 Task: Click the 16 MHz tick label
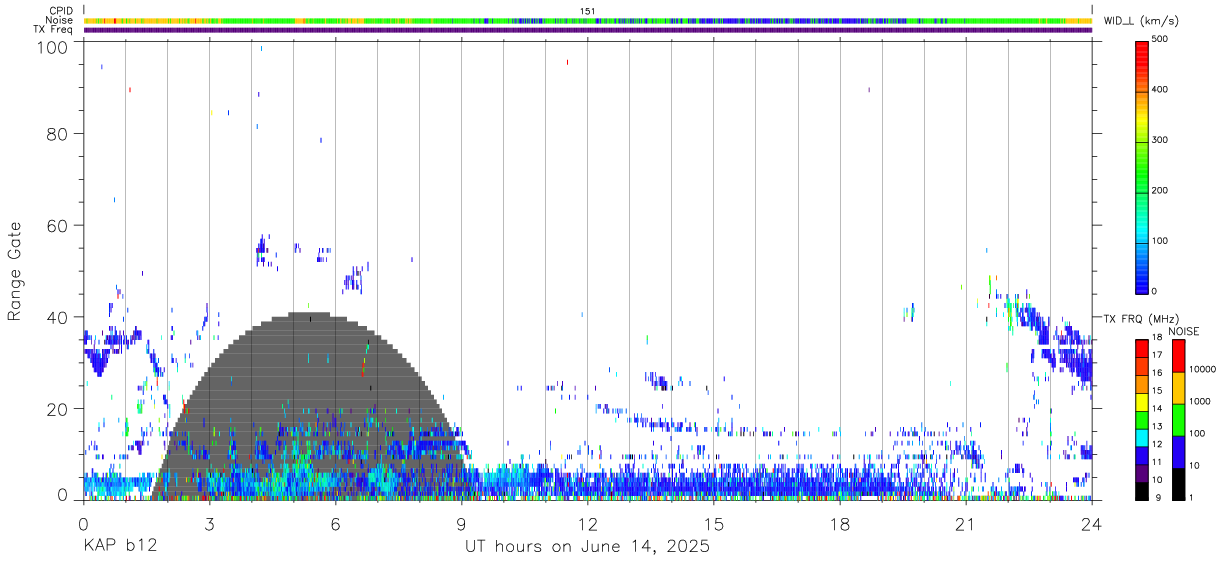1158,374
